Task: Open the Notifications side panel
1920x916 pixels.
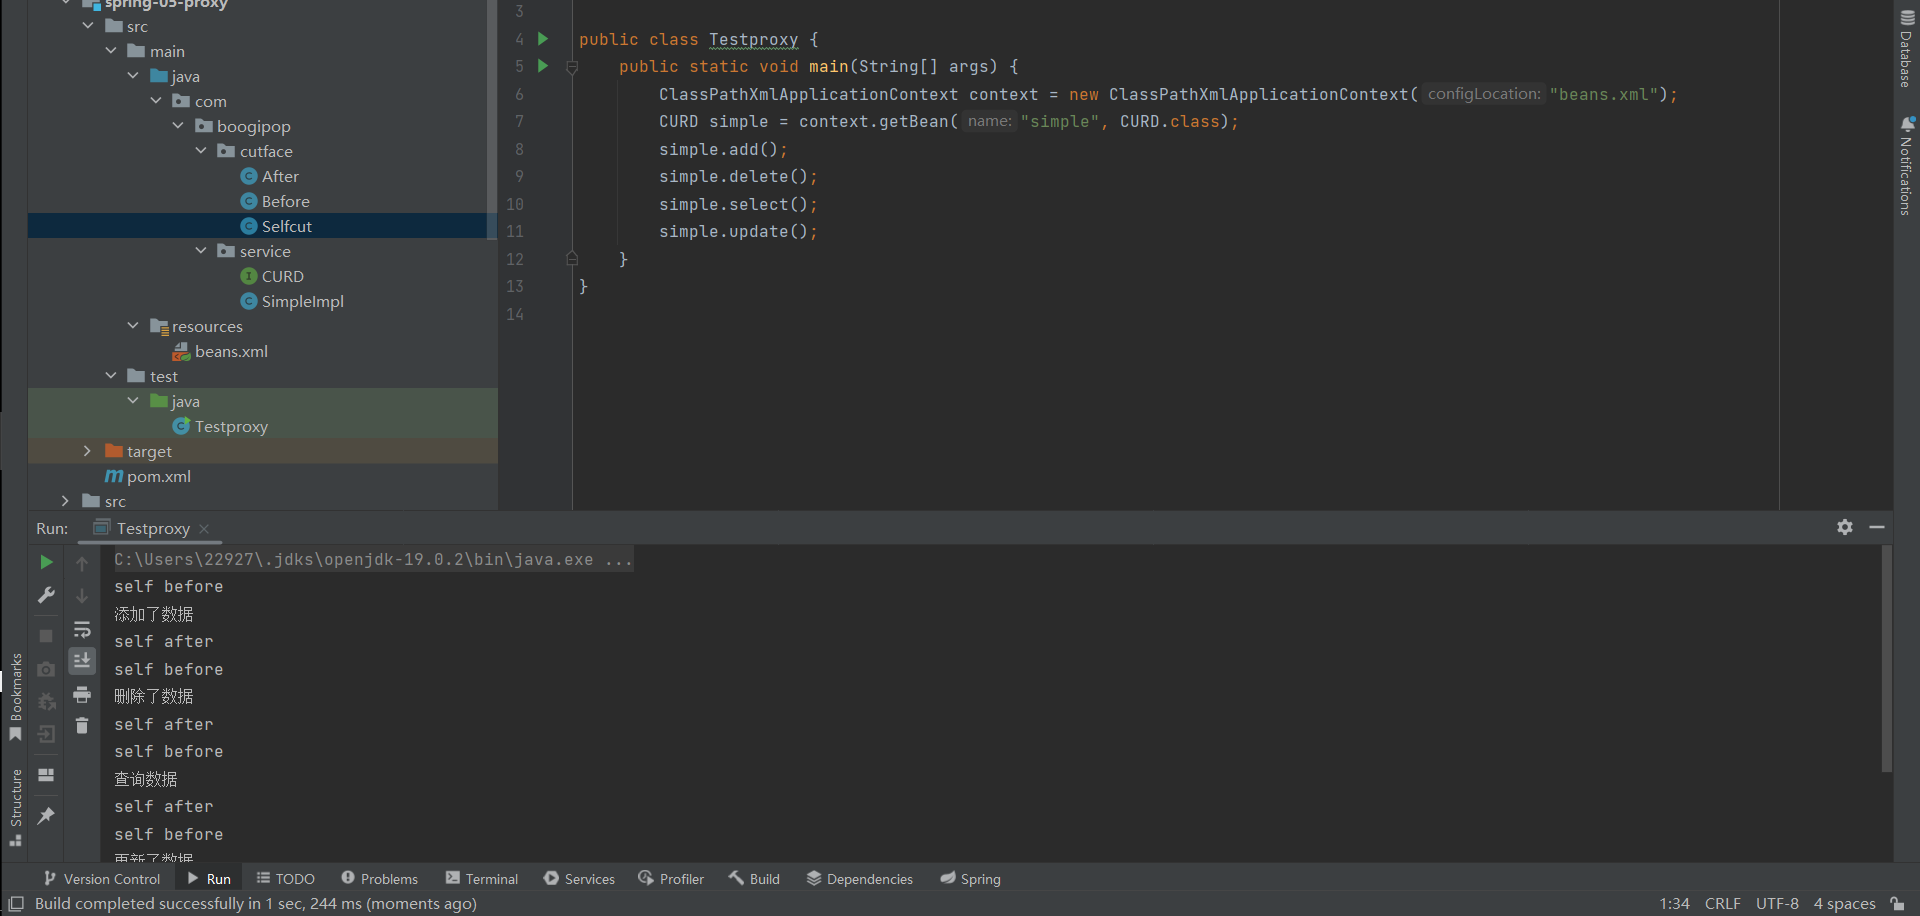Action: (x=1906, y=166)
